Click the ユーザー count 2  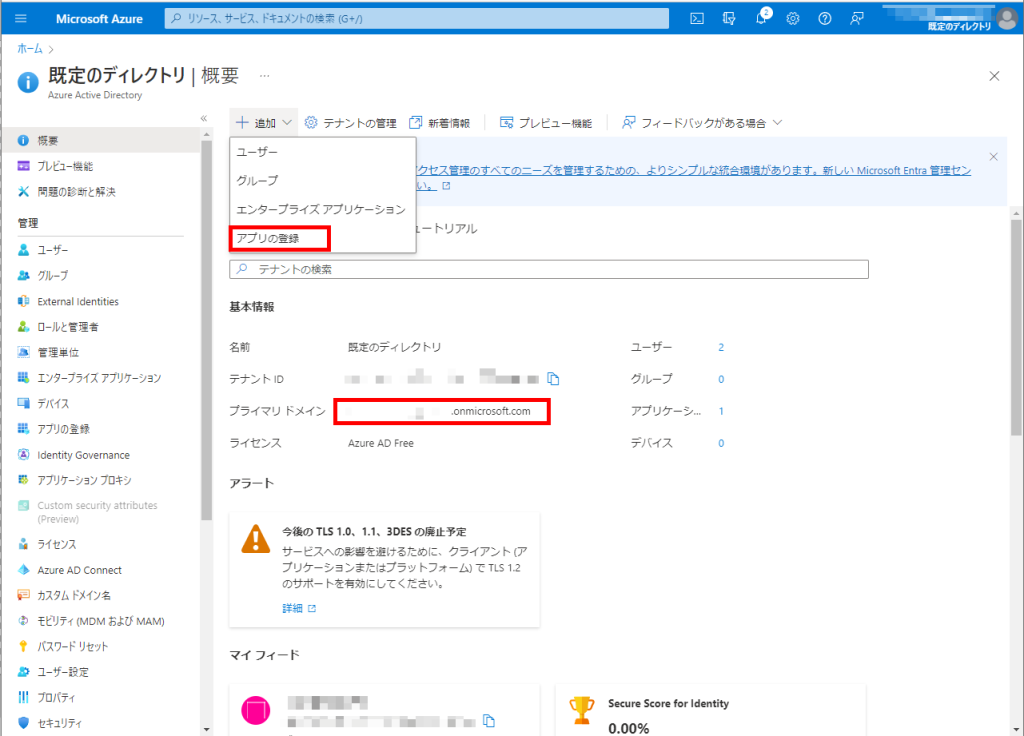[x=721, y=347]
